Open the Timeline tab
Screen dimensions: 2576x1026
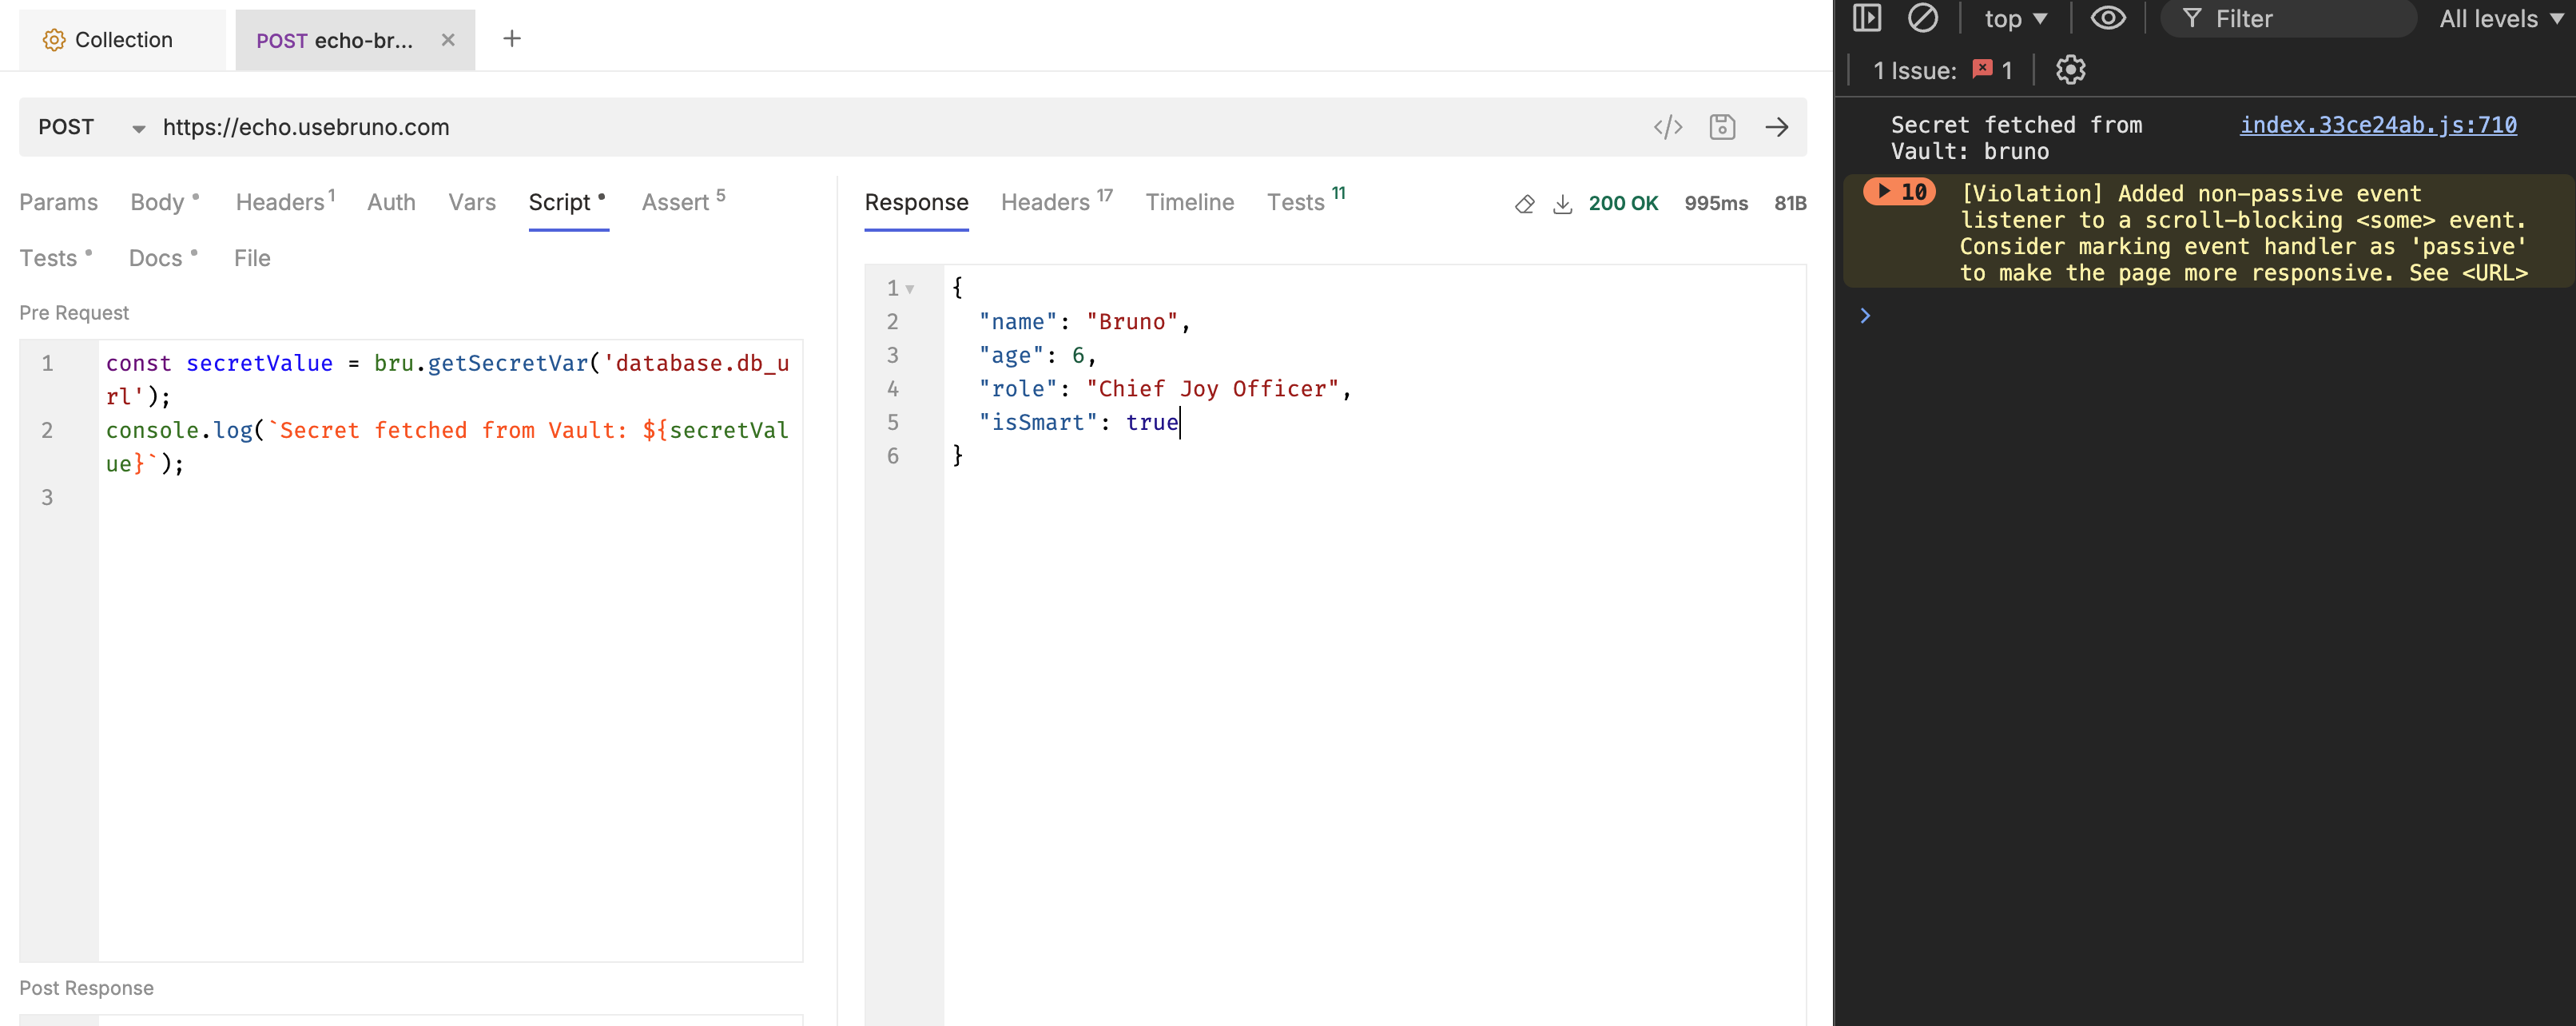coord(1189,202)
